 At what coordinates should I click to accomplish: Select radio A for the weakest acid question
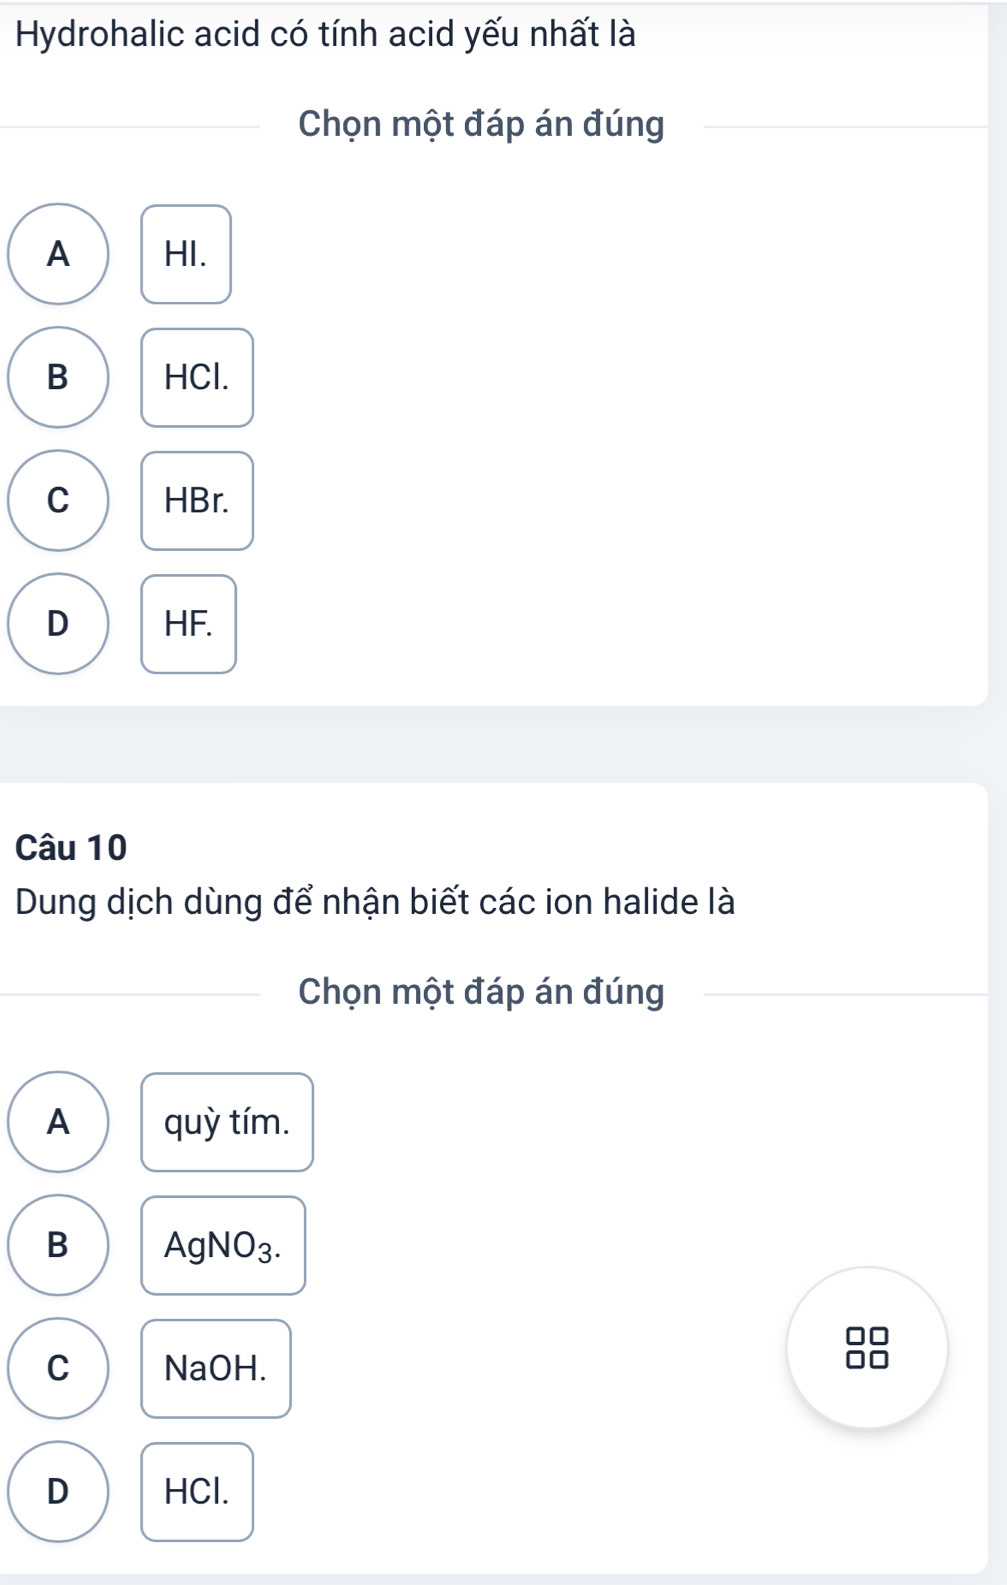58,254
